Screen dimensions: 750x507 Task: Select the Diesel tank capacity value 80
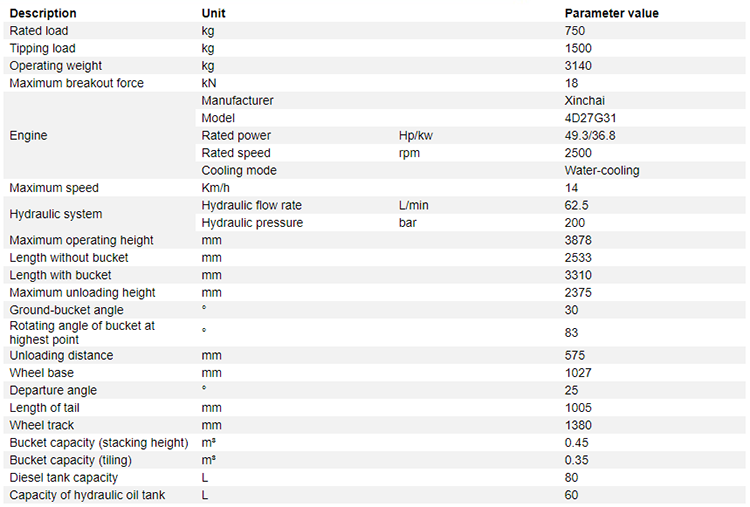point(571,477)
